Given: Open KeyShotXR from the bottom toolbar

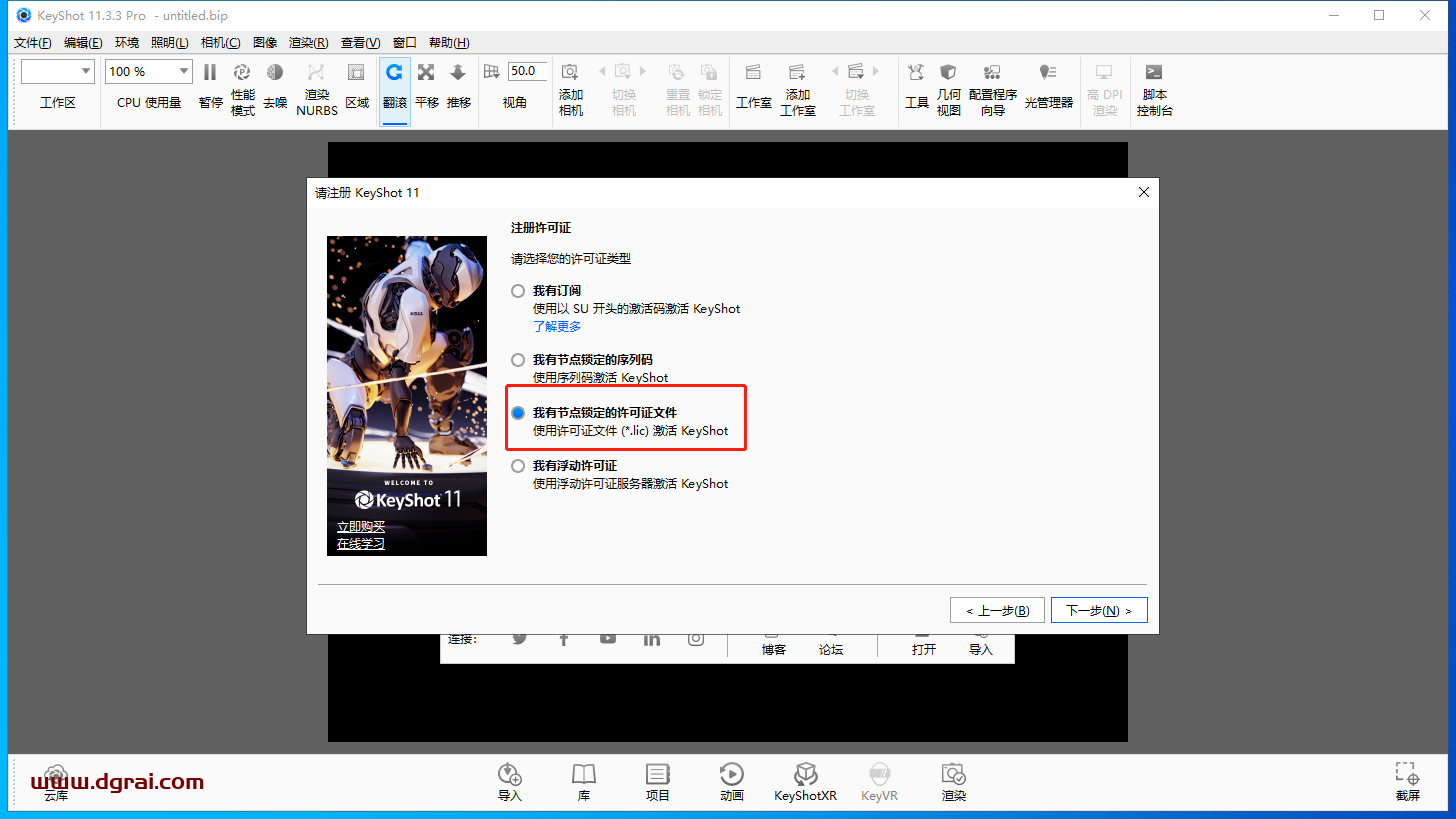Looking at the screenshot, I should coord(805,775).
